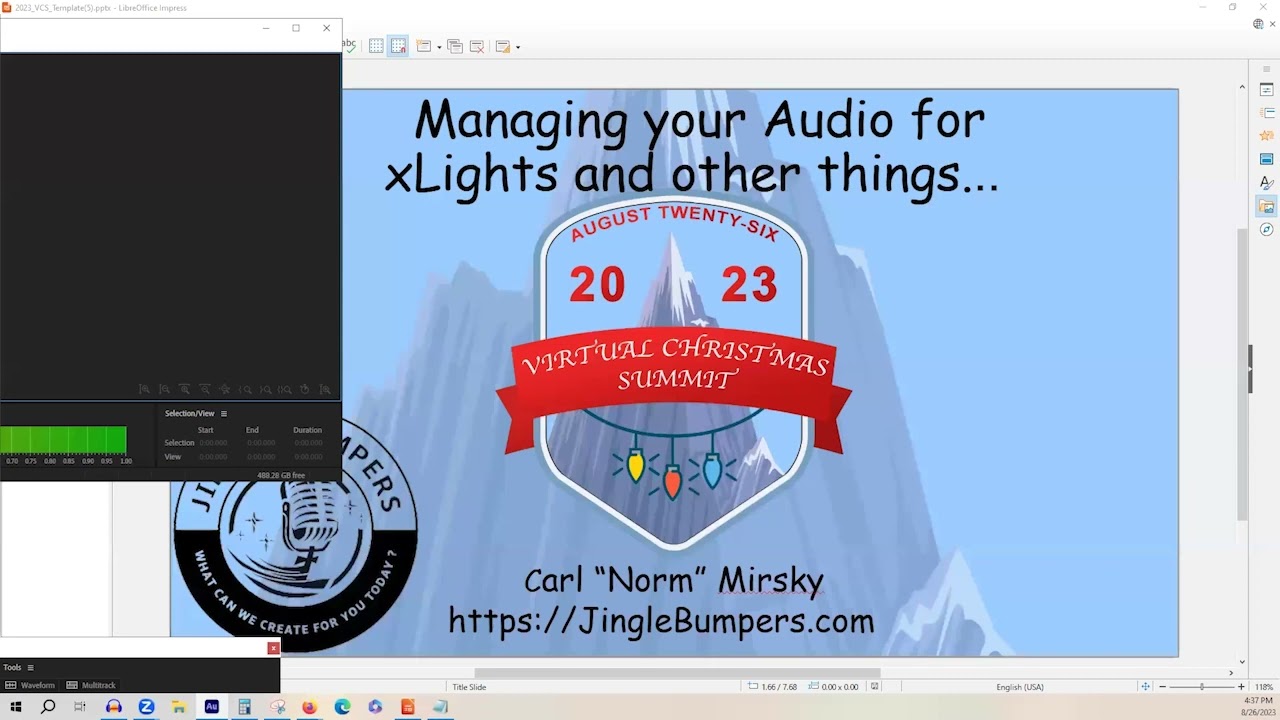Viewport: 1280px width, 720px height.
Task: Click English (USA) language in status bar
Action: 1019,687
